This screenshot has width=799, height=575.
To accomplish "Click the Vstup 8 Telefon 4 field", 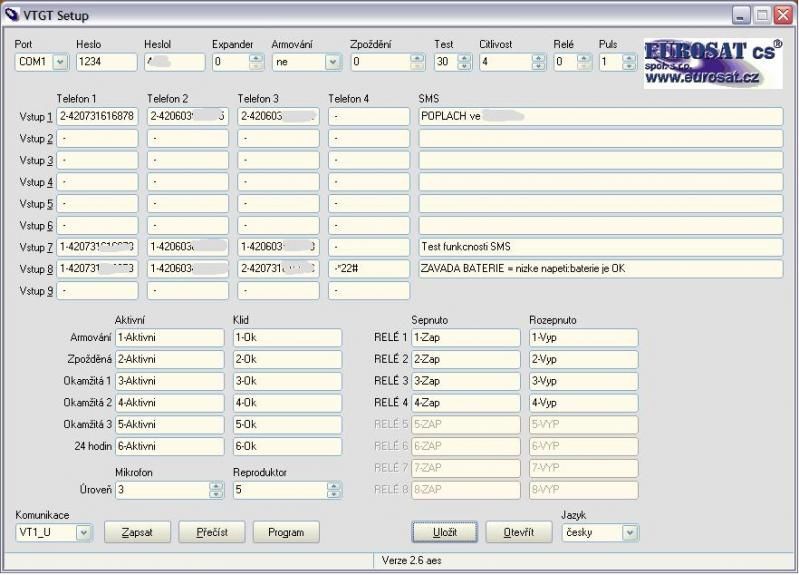I will 368,269.
